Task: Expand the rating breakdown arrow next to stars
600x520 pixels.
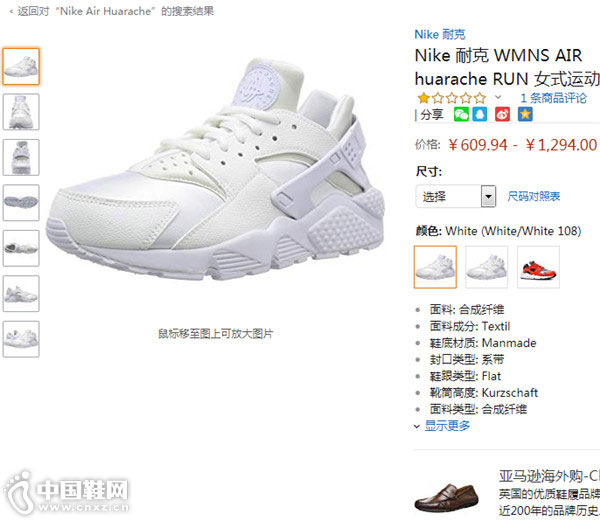Action: (x=498, y=97)
